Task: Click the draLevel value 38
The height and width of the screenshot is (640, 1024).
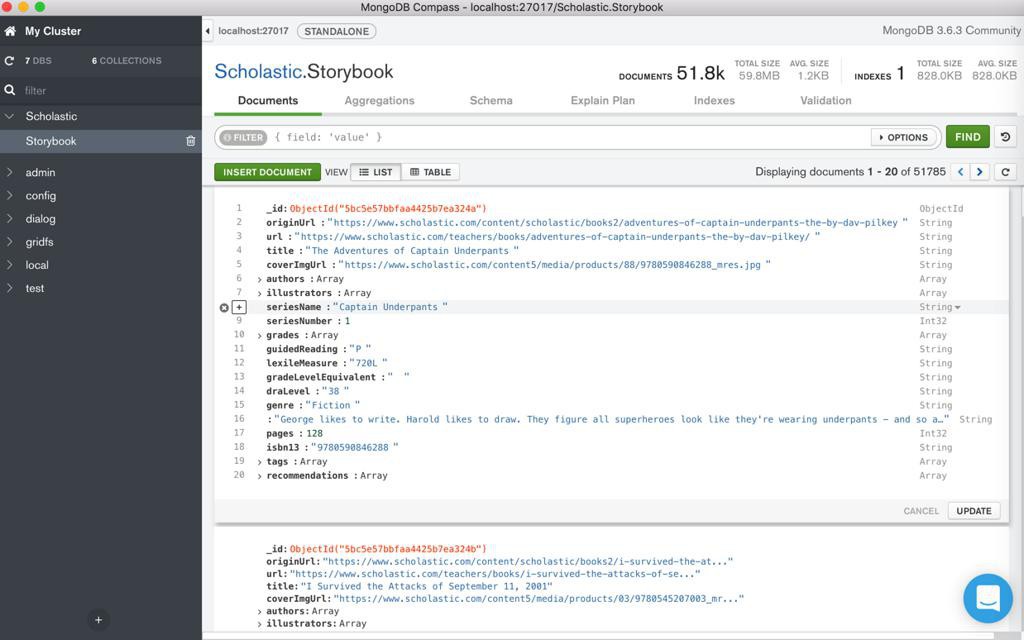Action: (335, 391)
